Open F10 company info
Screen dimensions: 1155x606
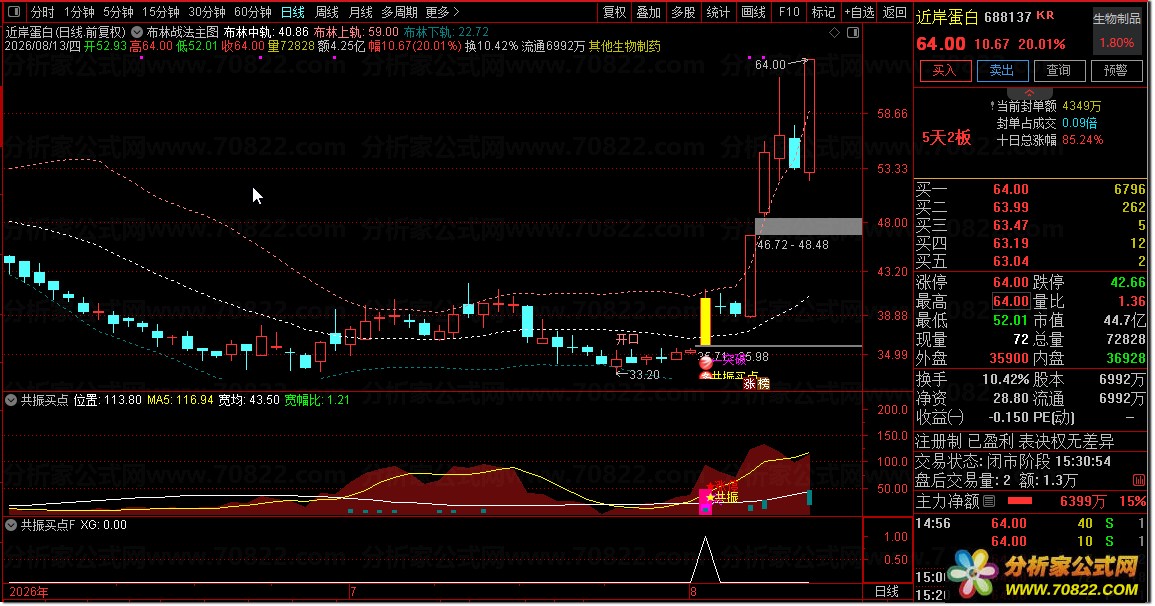788,12
